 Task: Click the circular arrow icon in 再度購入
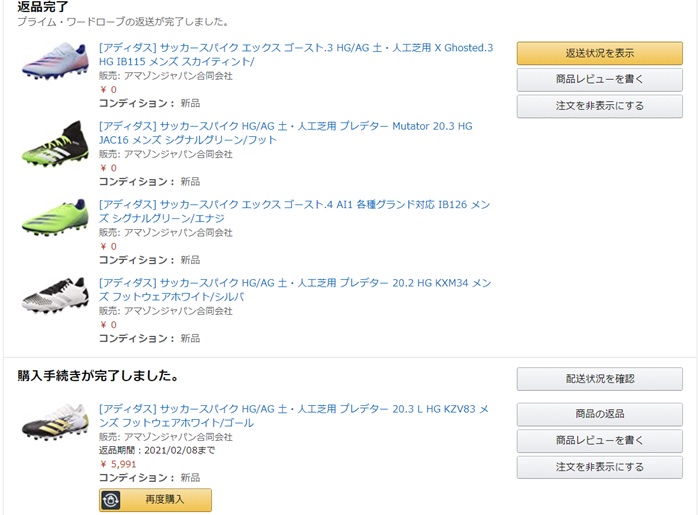pyautogui.click(x=111, y=500)
